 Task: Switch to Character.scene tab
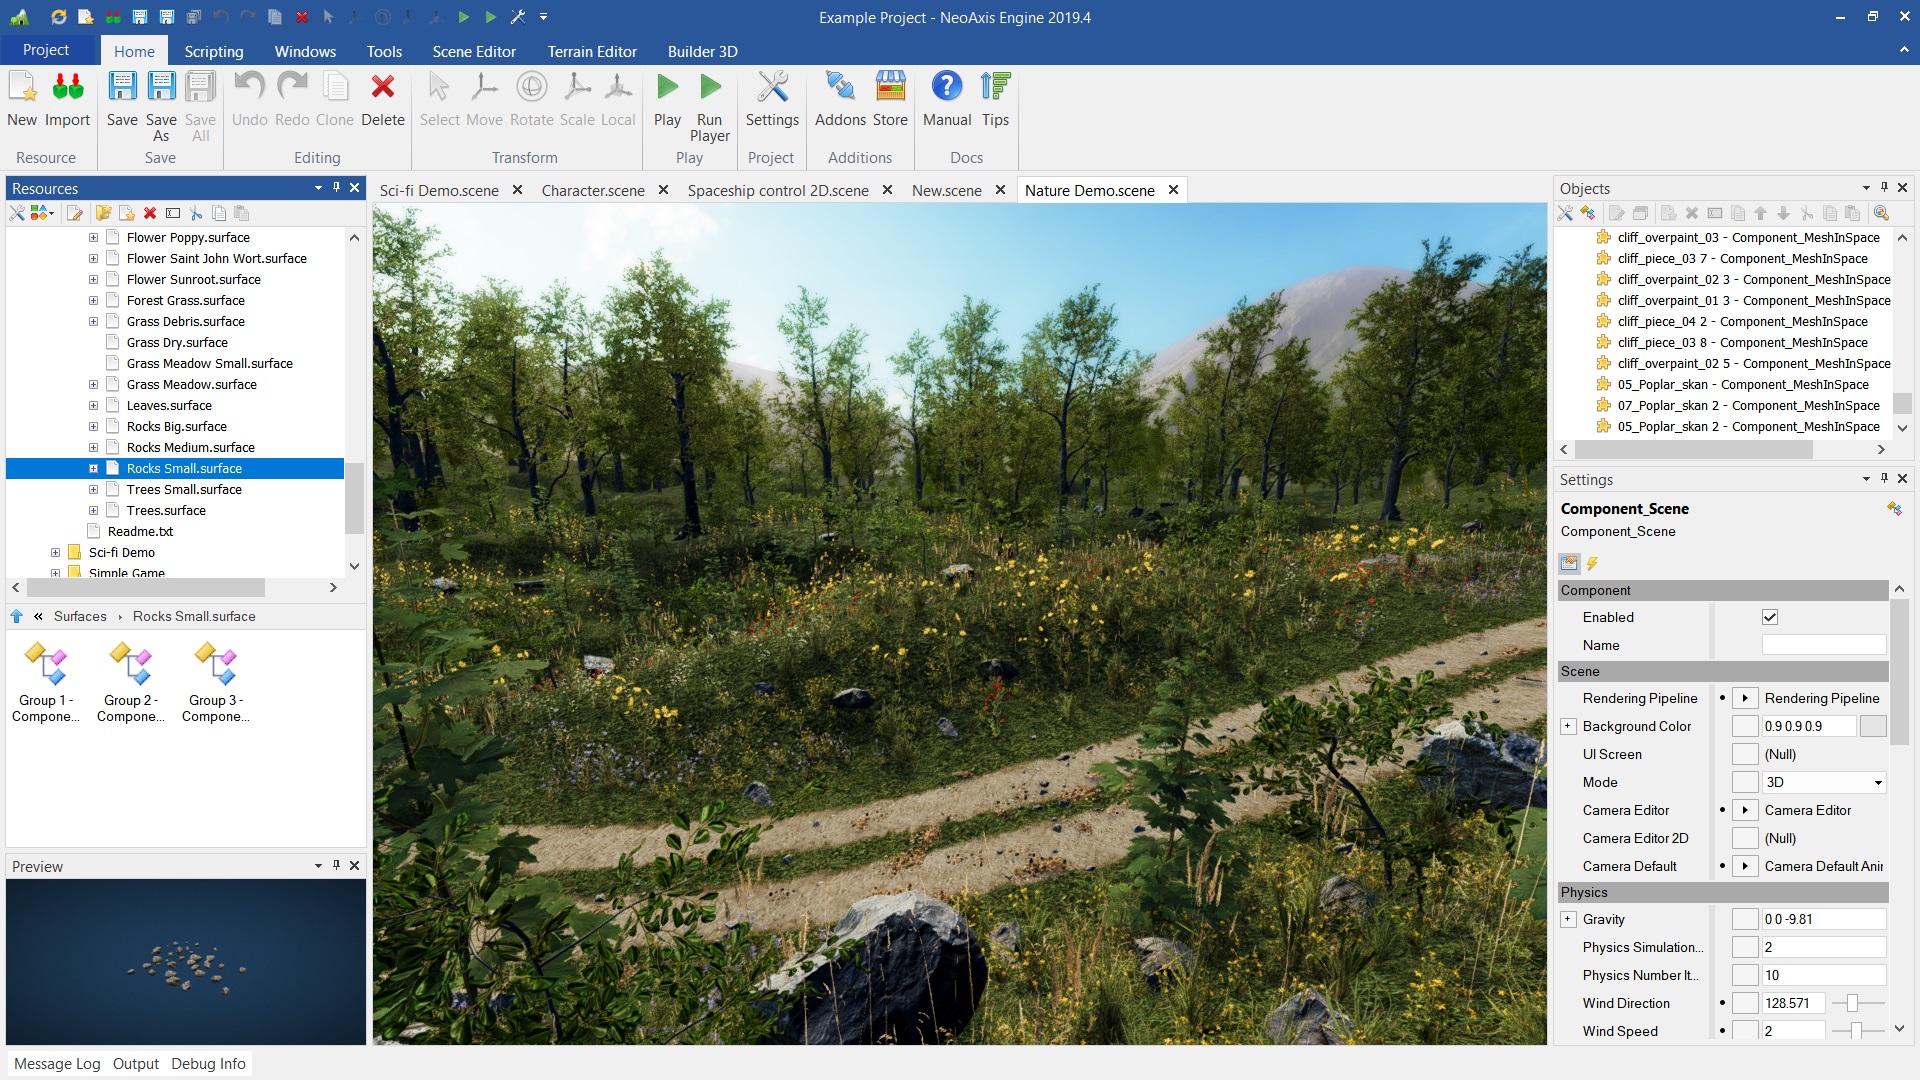[x=592, y=190]
